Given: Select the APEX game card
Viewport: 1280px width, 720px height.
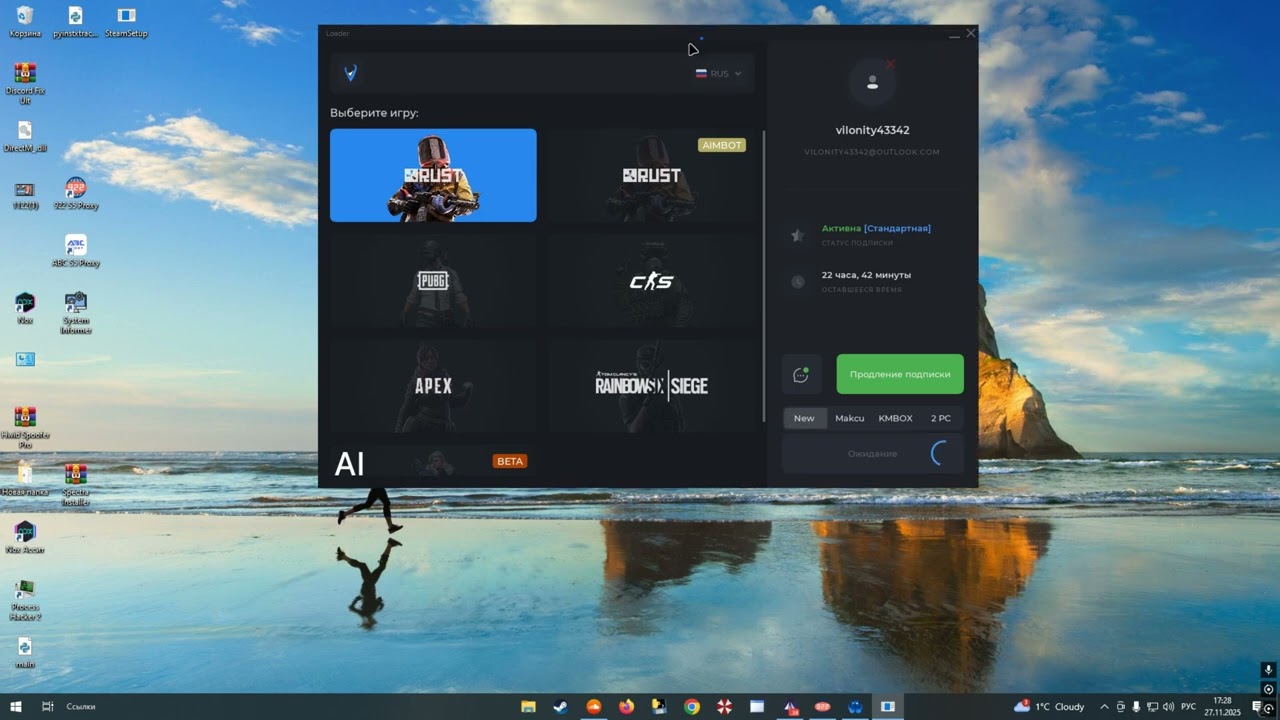Looking at the screenshot, I should [x=433, y=386].
